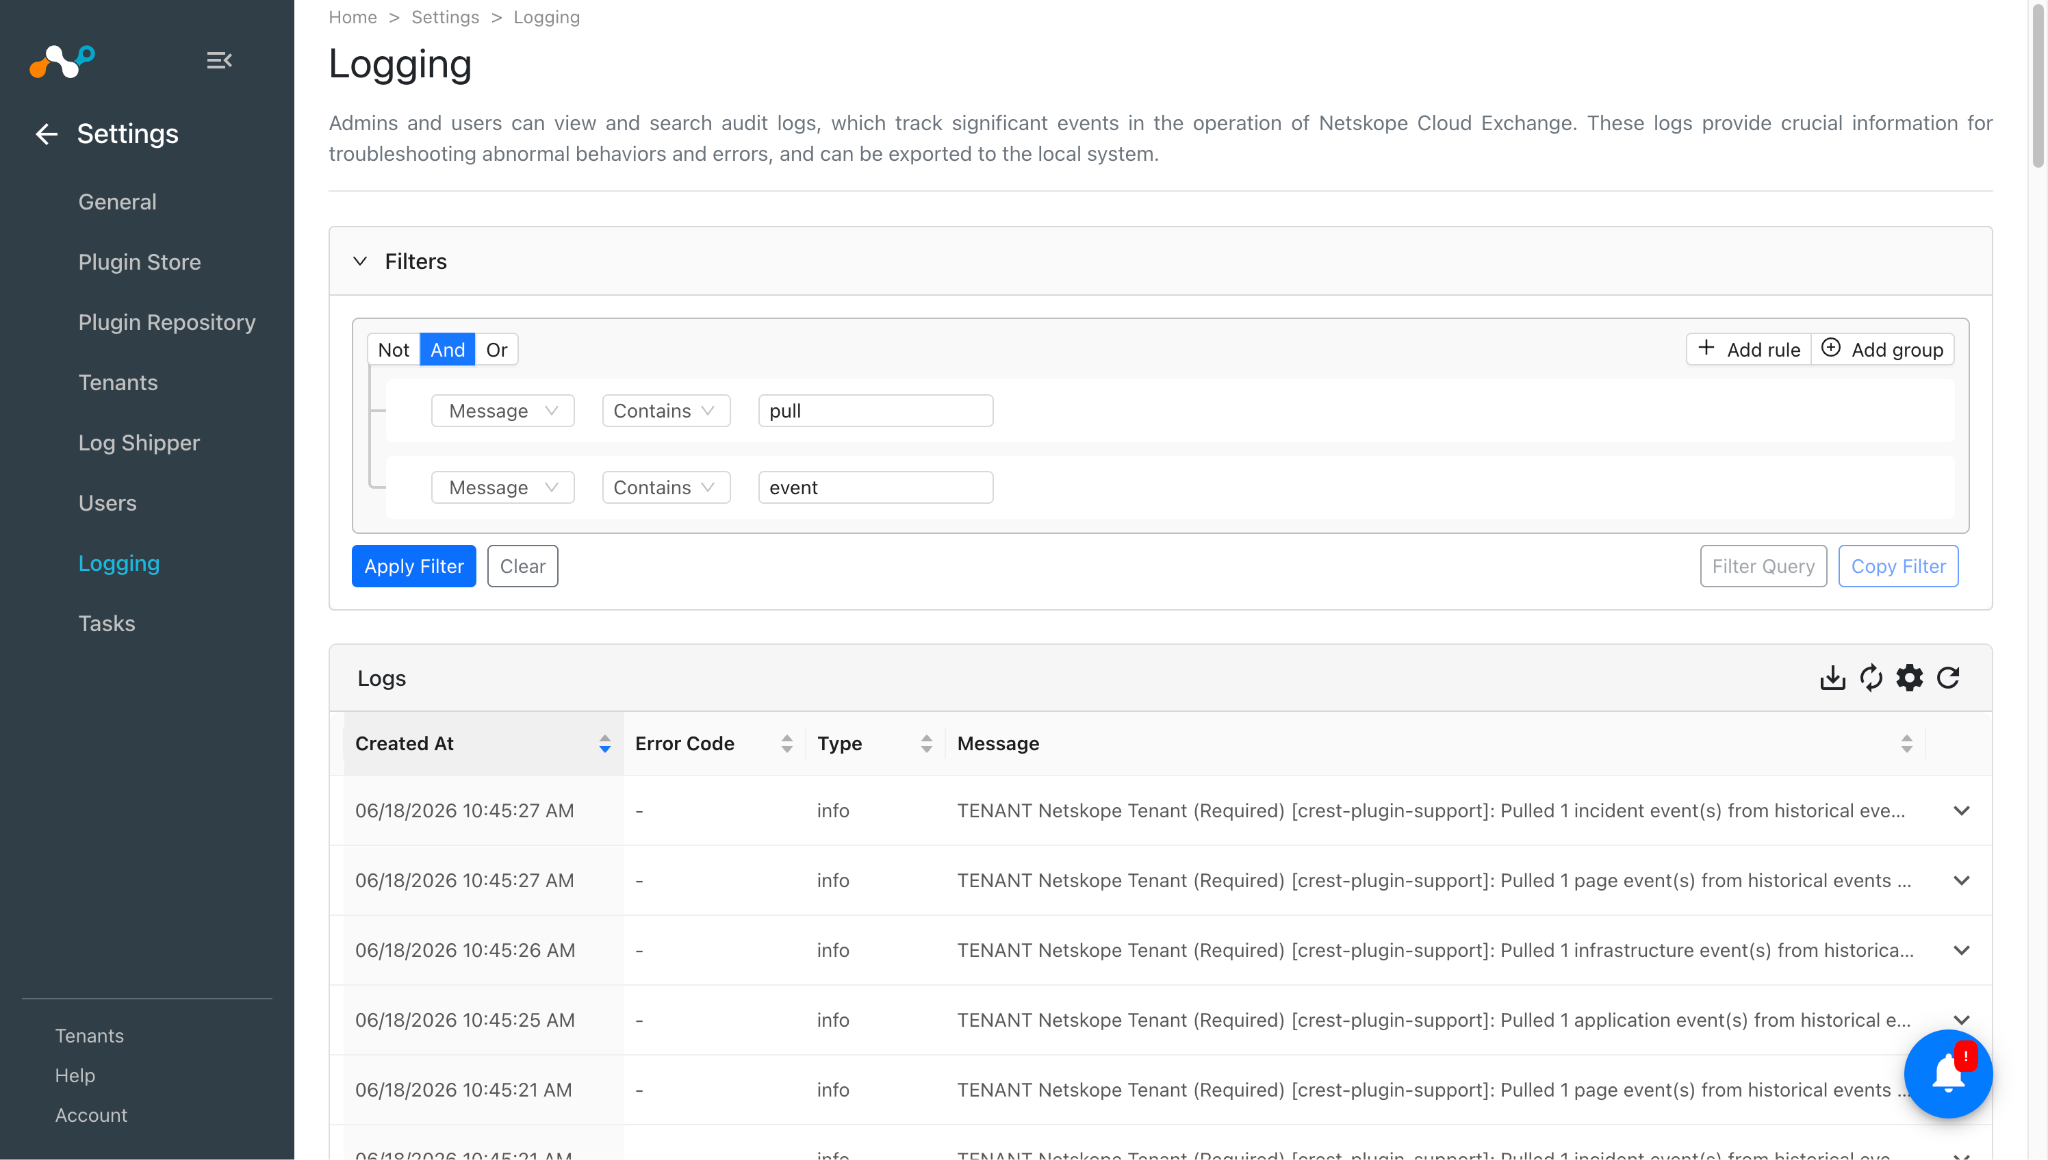Image resolution: width=2048 pixels, height=1160 pixels.
Task: Go to Home breadcrumb
Action: pos(353,18)
